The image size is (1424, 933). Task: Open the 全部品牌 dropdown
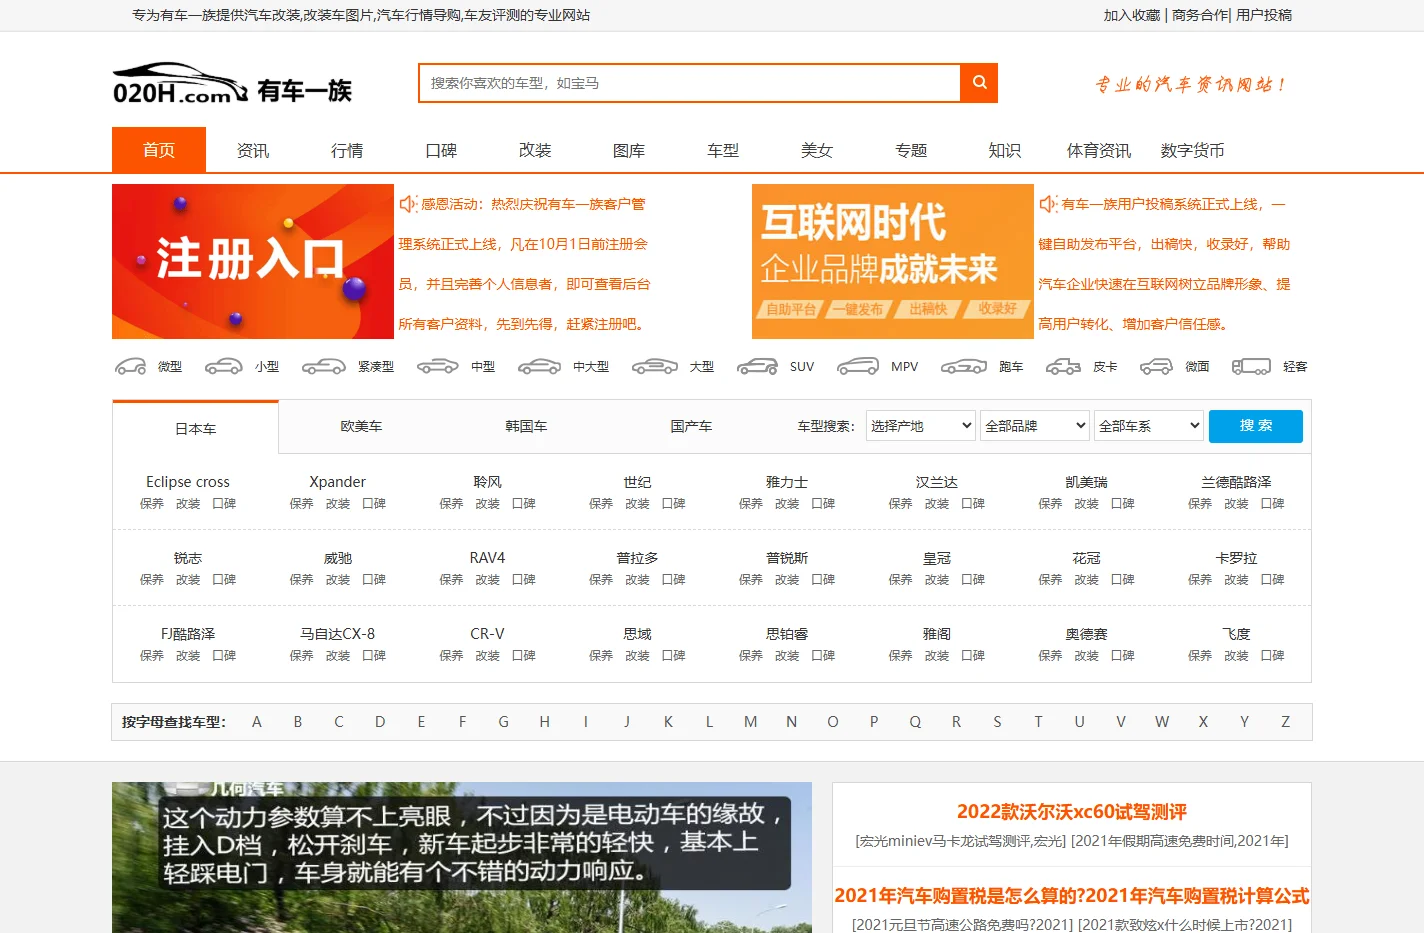(x=1034, y=426)
